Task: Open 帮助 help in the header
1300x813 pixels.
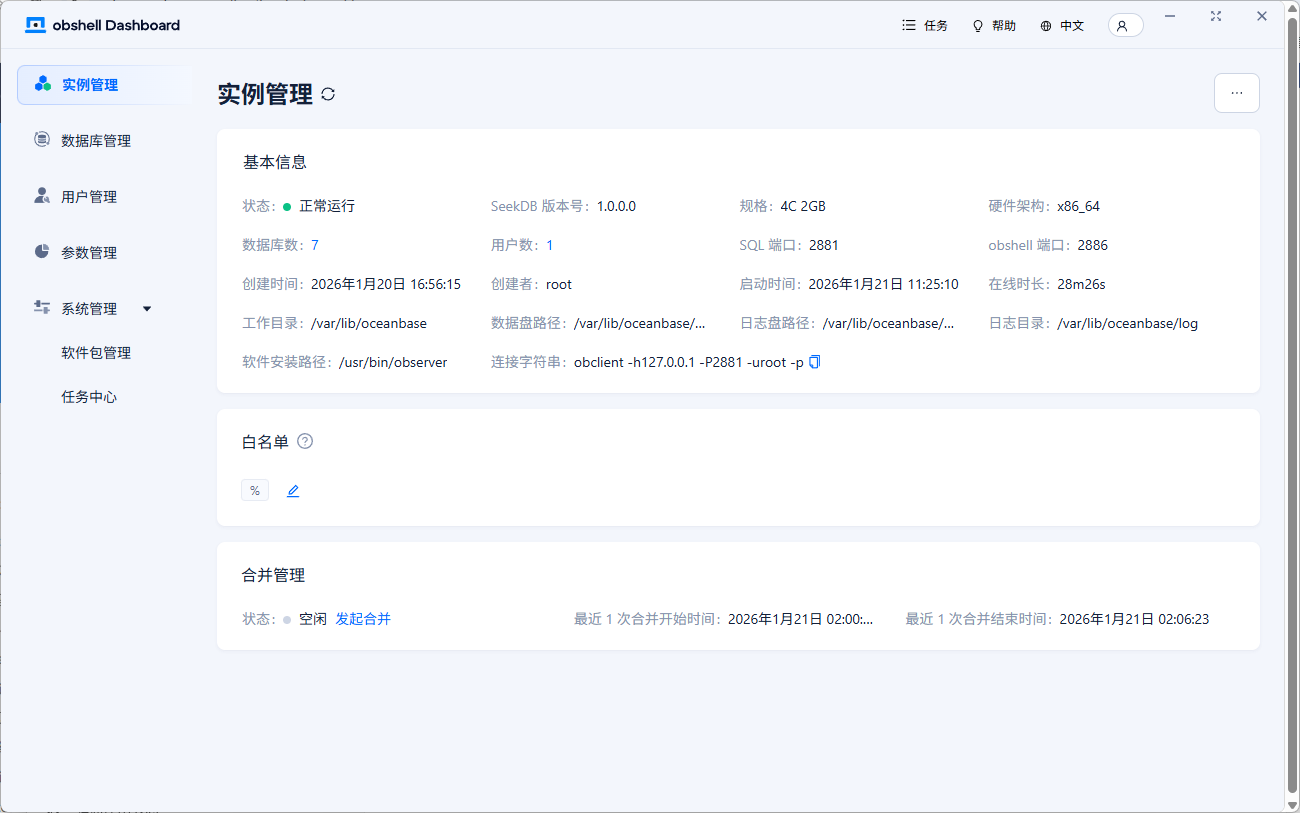Action: (993, 26)
